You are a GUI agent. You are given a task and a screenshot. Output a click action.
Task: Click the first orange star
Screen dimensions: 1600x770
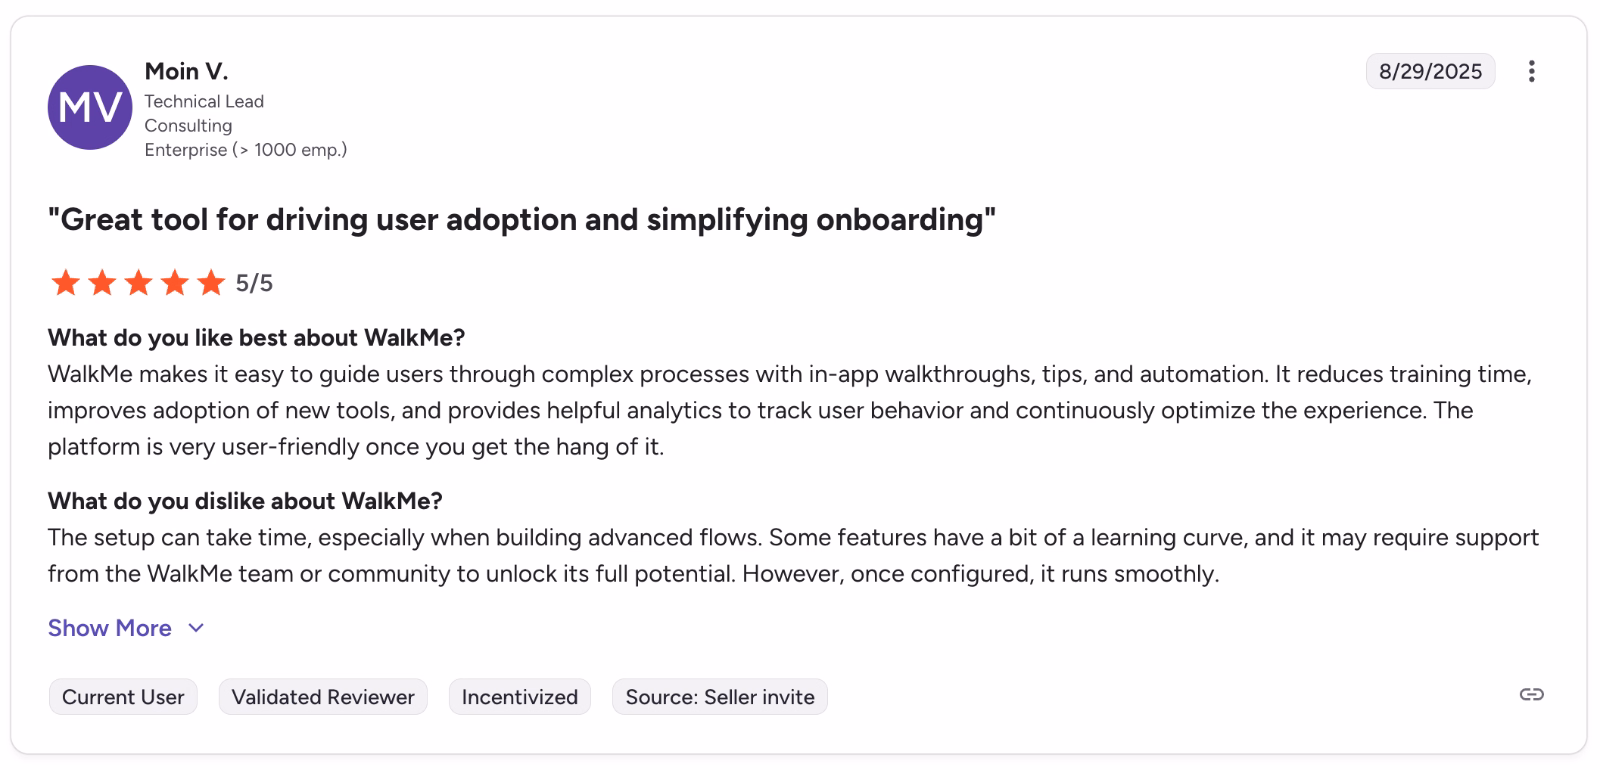(x=65, y=283)
